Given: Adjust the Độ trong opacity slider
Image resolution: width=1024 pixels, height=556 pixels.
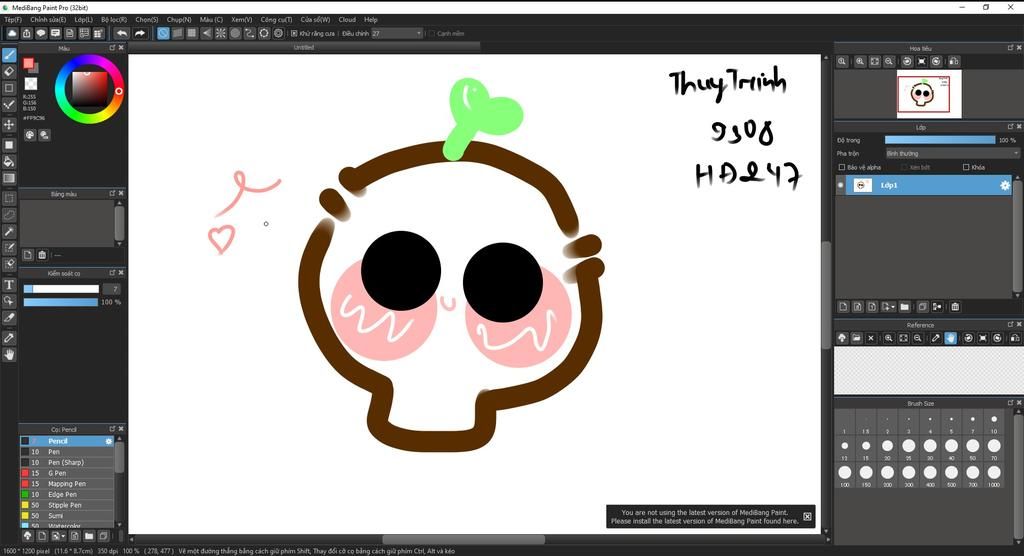Looking at the screenshot, I should click(940, 140).
